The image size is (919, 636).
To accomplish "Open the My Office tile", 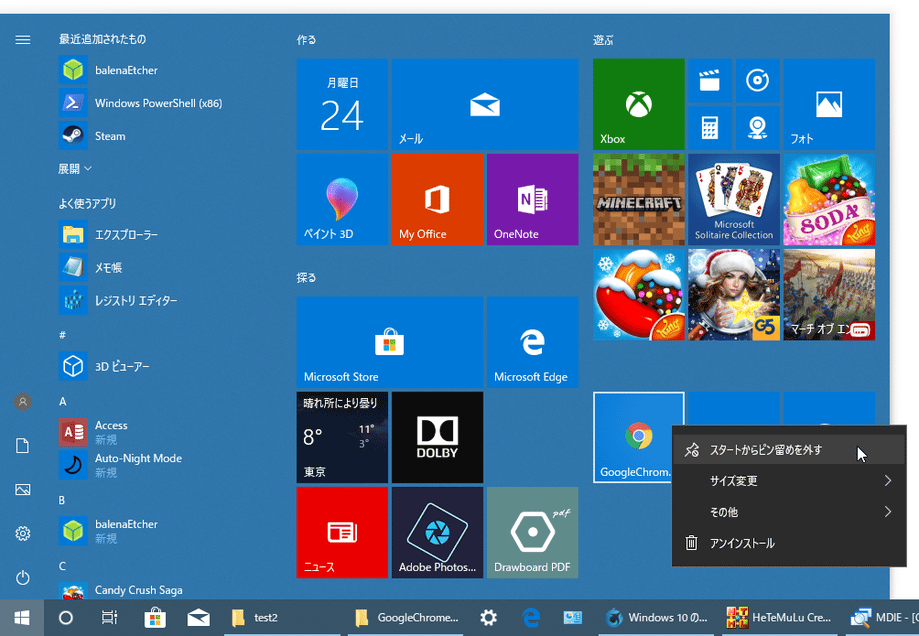I will [x=437, y=199].
